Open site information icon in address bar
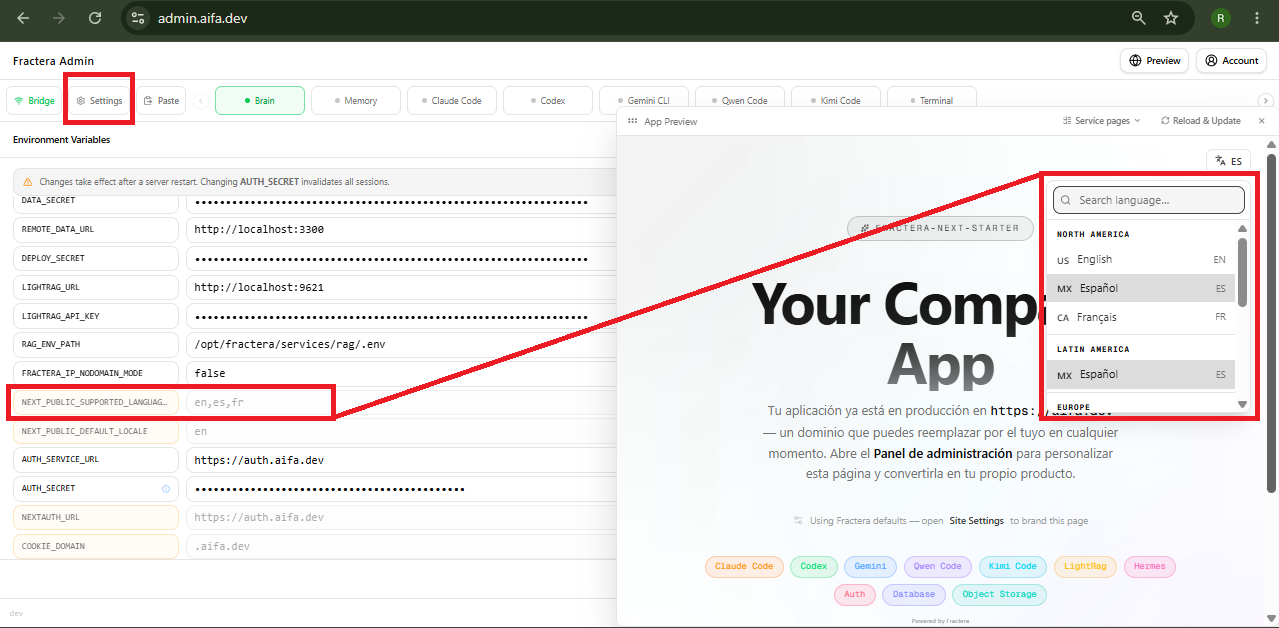This screenshot has width=1279, height=628. pos(138,18)
